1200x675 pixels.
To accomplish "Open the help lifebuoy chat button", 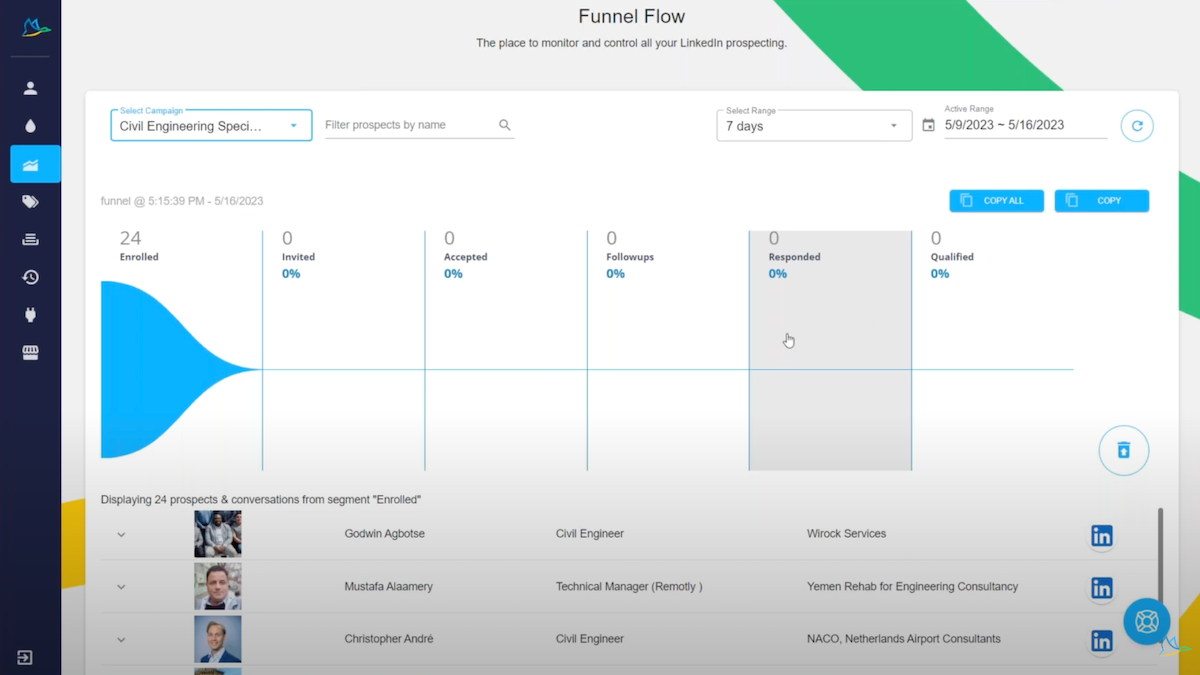I will coord(1146,622).
